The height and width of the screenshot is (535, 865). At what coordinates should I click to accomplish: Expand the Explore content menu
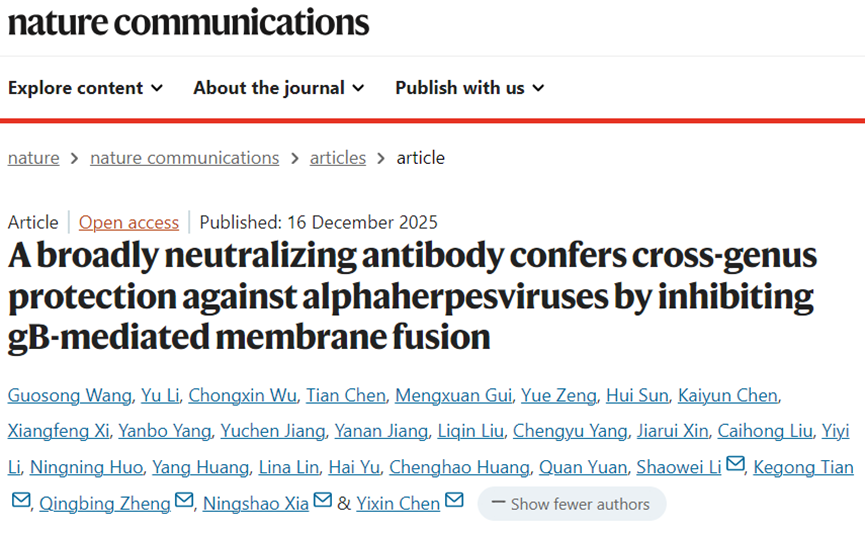85,88
